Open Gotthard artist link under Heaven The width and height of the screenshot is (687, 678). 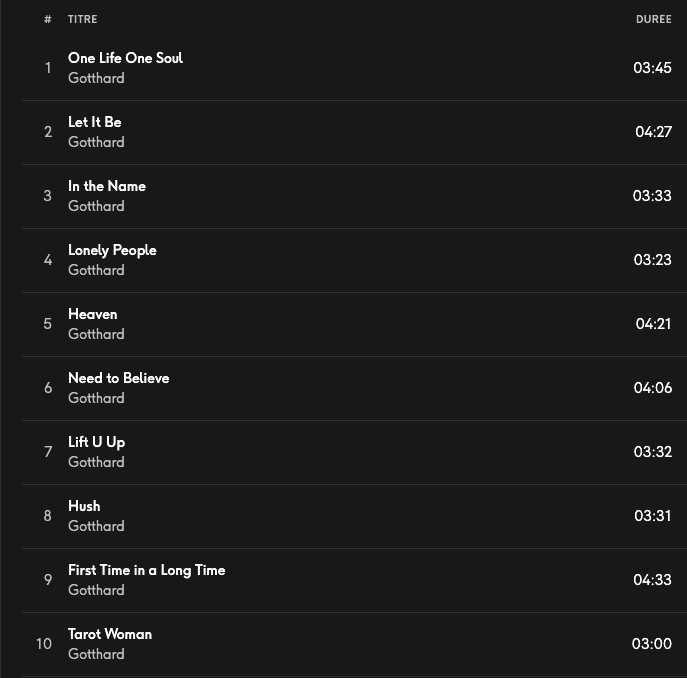(x=96, y=334)
